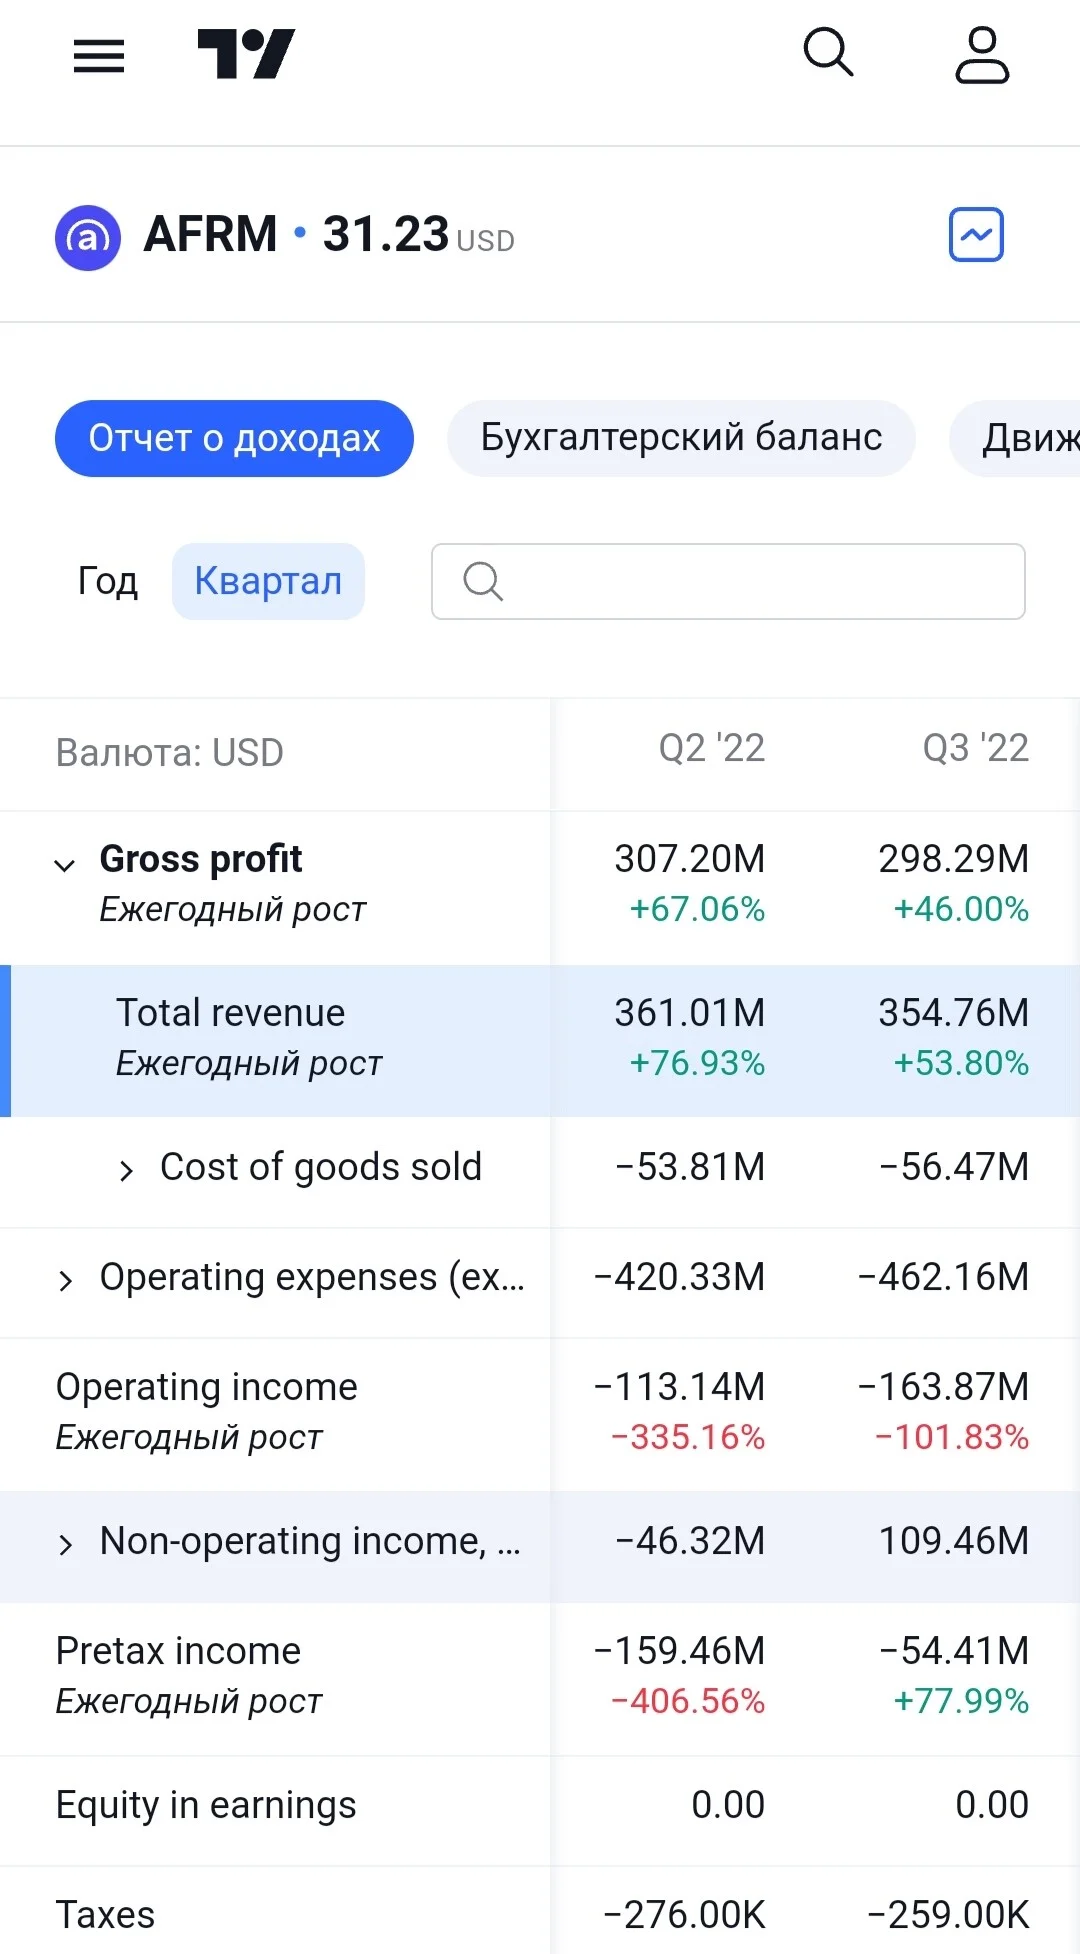
Task: Click Total revenue value 354.76M
Action: [x=954, y=1013]
